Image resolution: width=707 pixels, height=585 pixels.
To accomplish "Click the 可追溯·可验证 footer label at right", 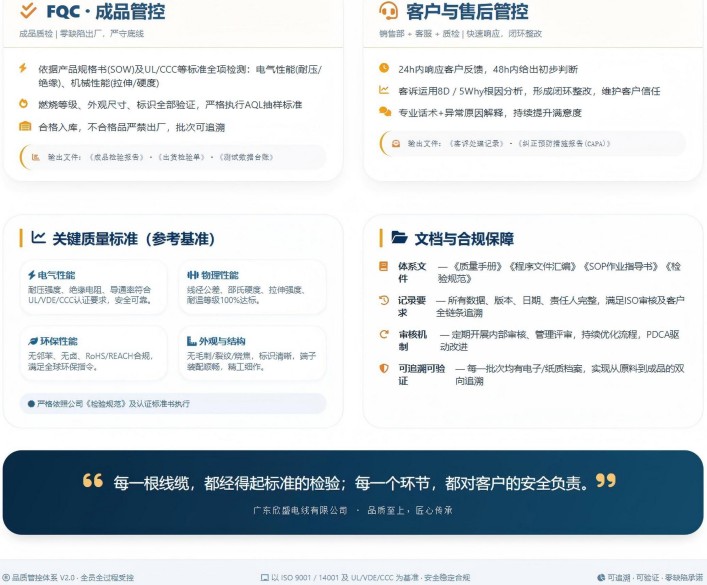I will (650, 577).
